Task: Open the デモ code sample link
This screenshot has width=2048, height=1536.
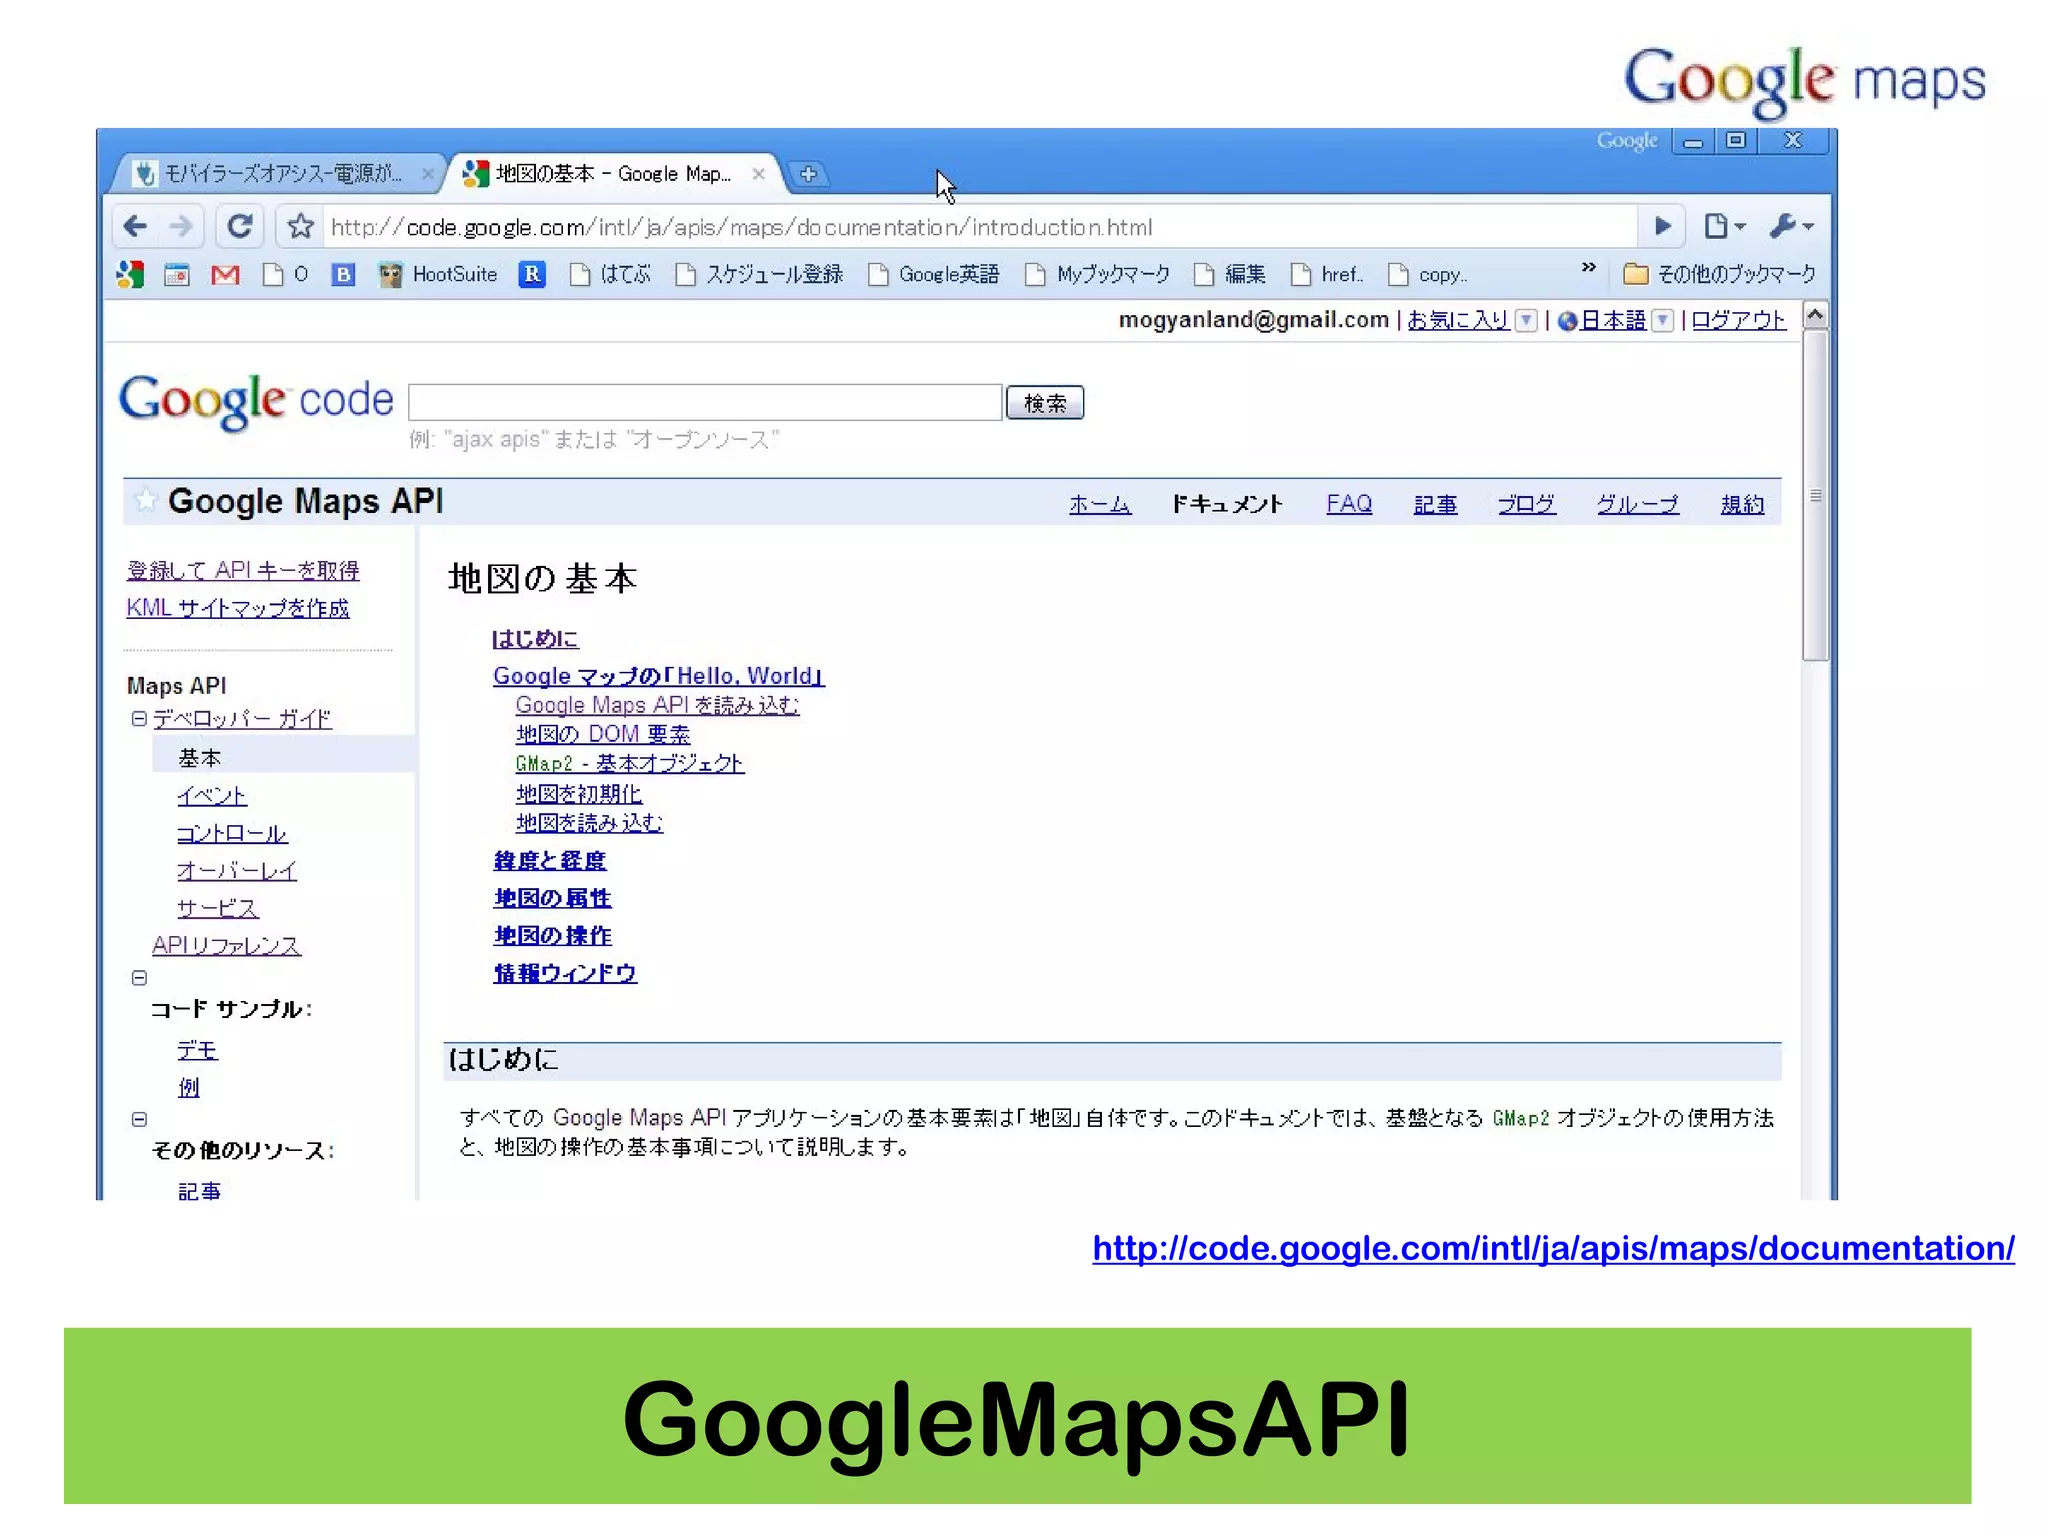Action: point(197,1050)
